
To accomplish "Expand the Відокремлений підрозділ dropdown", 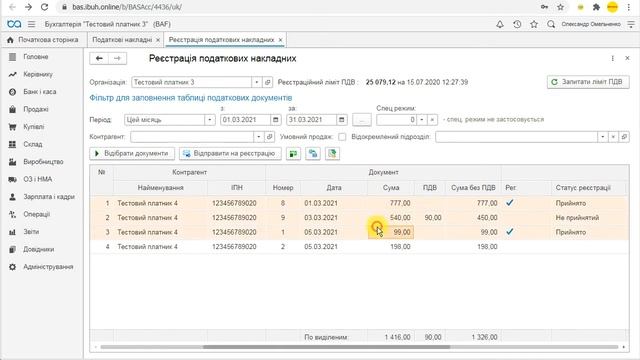I will click(x=602, y=137).
